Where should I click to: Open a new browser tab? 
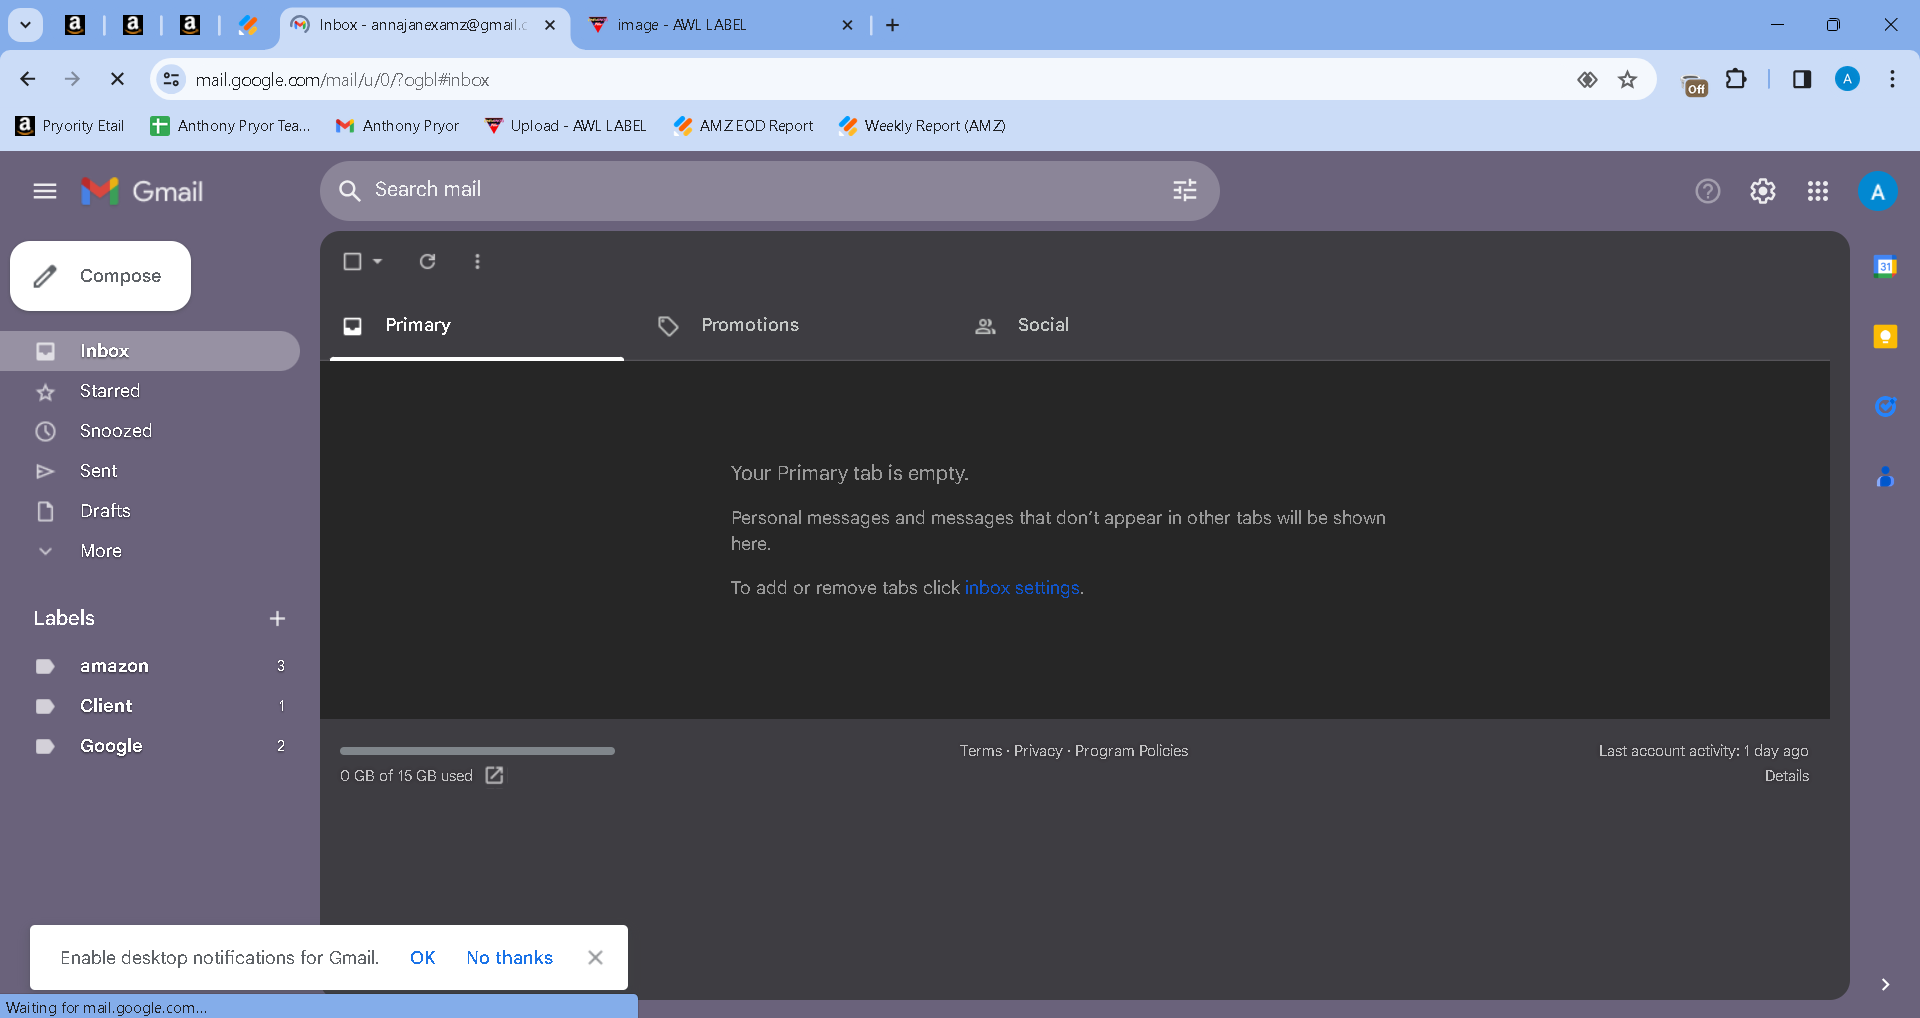coord(893,25)
